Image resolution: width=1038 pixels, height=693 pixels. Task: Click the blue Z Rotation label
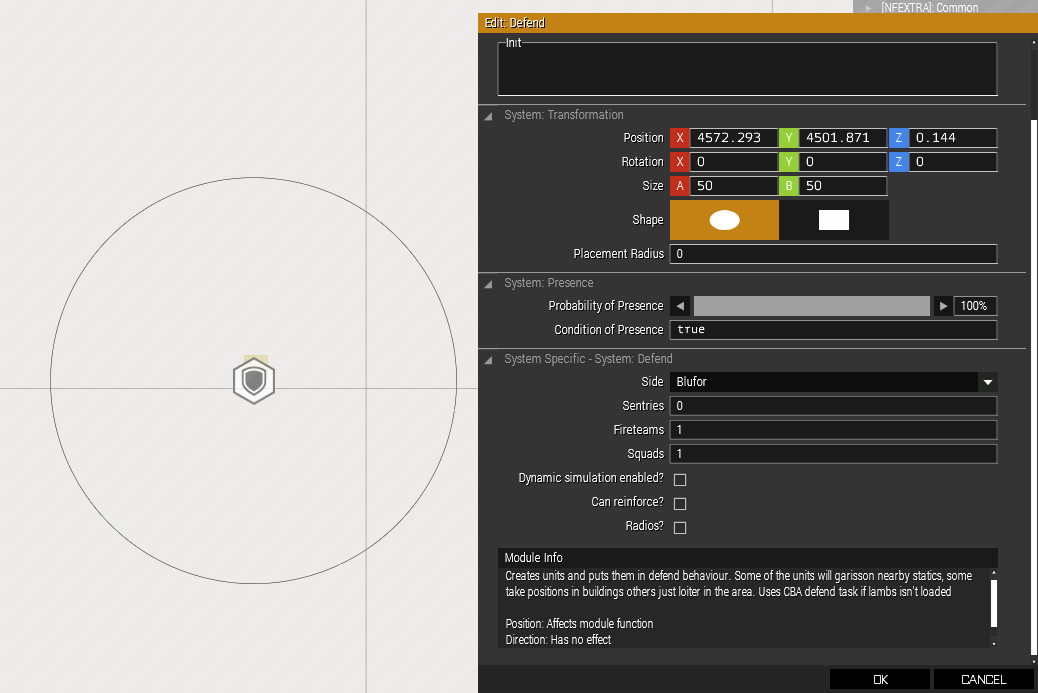pyautogui.click(x=898, y=162)
